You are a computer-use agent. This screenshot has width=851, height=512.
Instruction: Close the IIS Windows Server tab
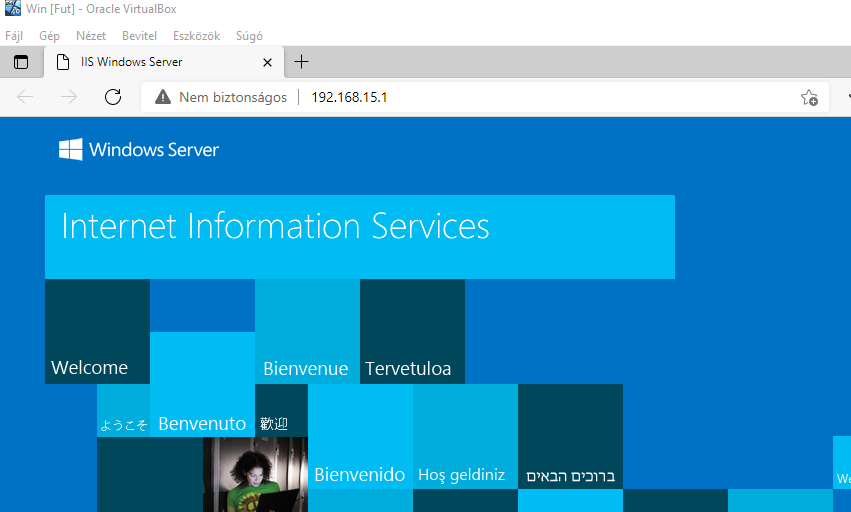(267, 62)
